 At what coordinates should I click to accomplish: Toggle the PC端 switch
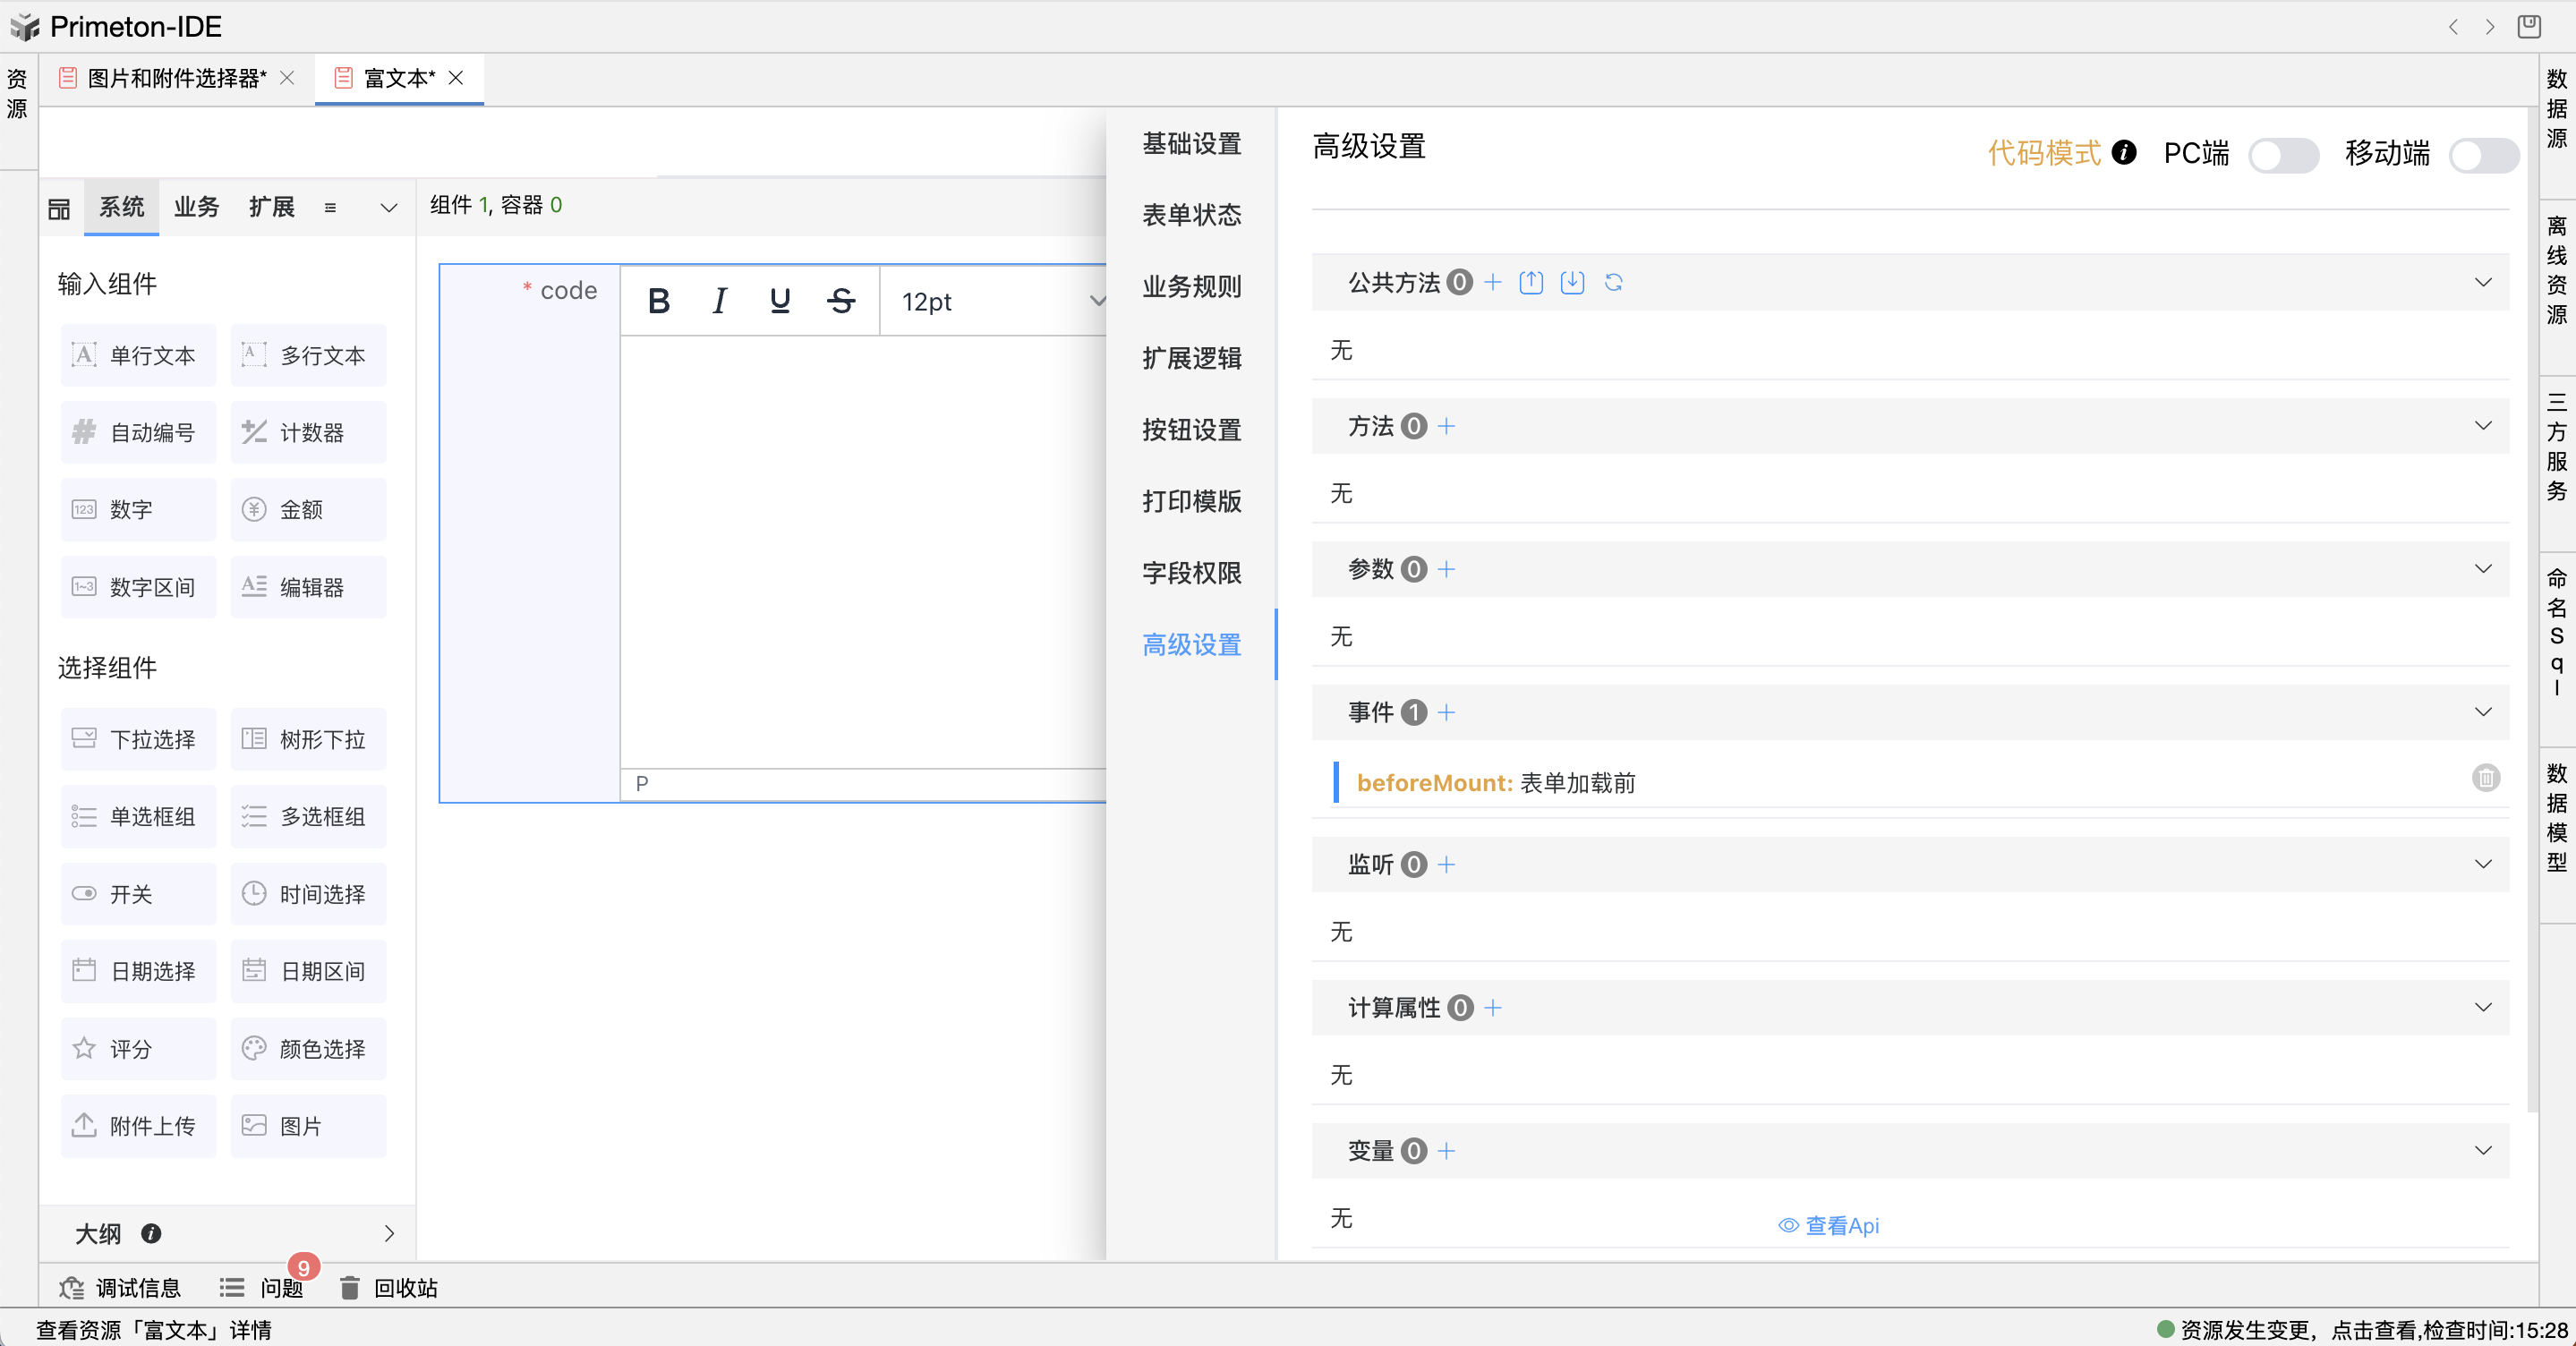point(2283,155)
